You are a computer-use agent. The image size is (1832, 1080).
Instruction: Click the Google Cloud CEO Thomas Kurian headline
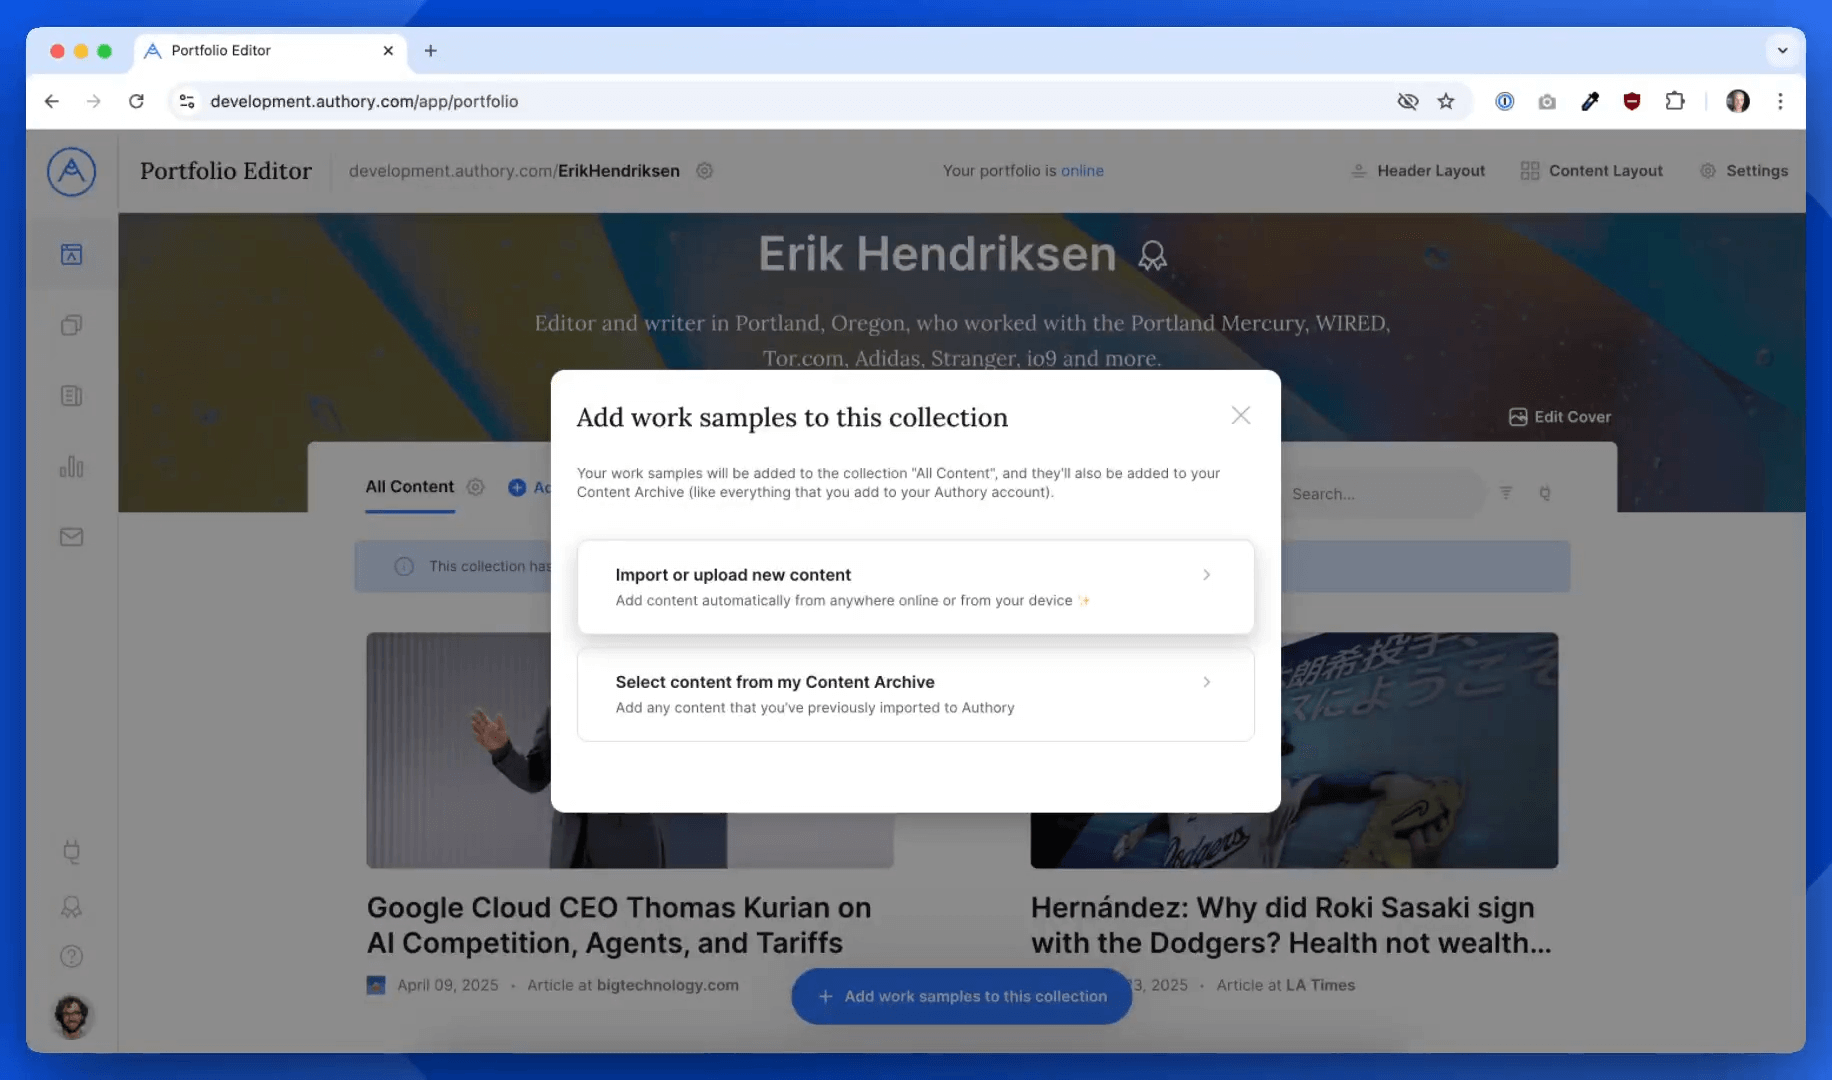619,925
